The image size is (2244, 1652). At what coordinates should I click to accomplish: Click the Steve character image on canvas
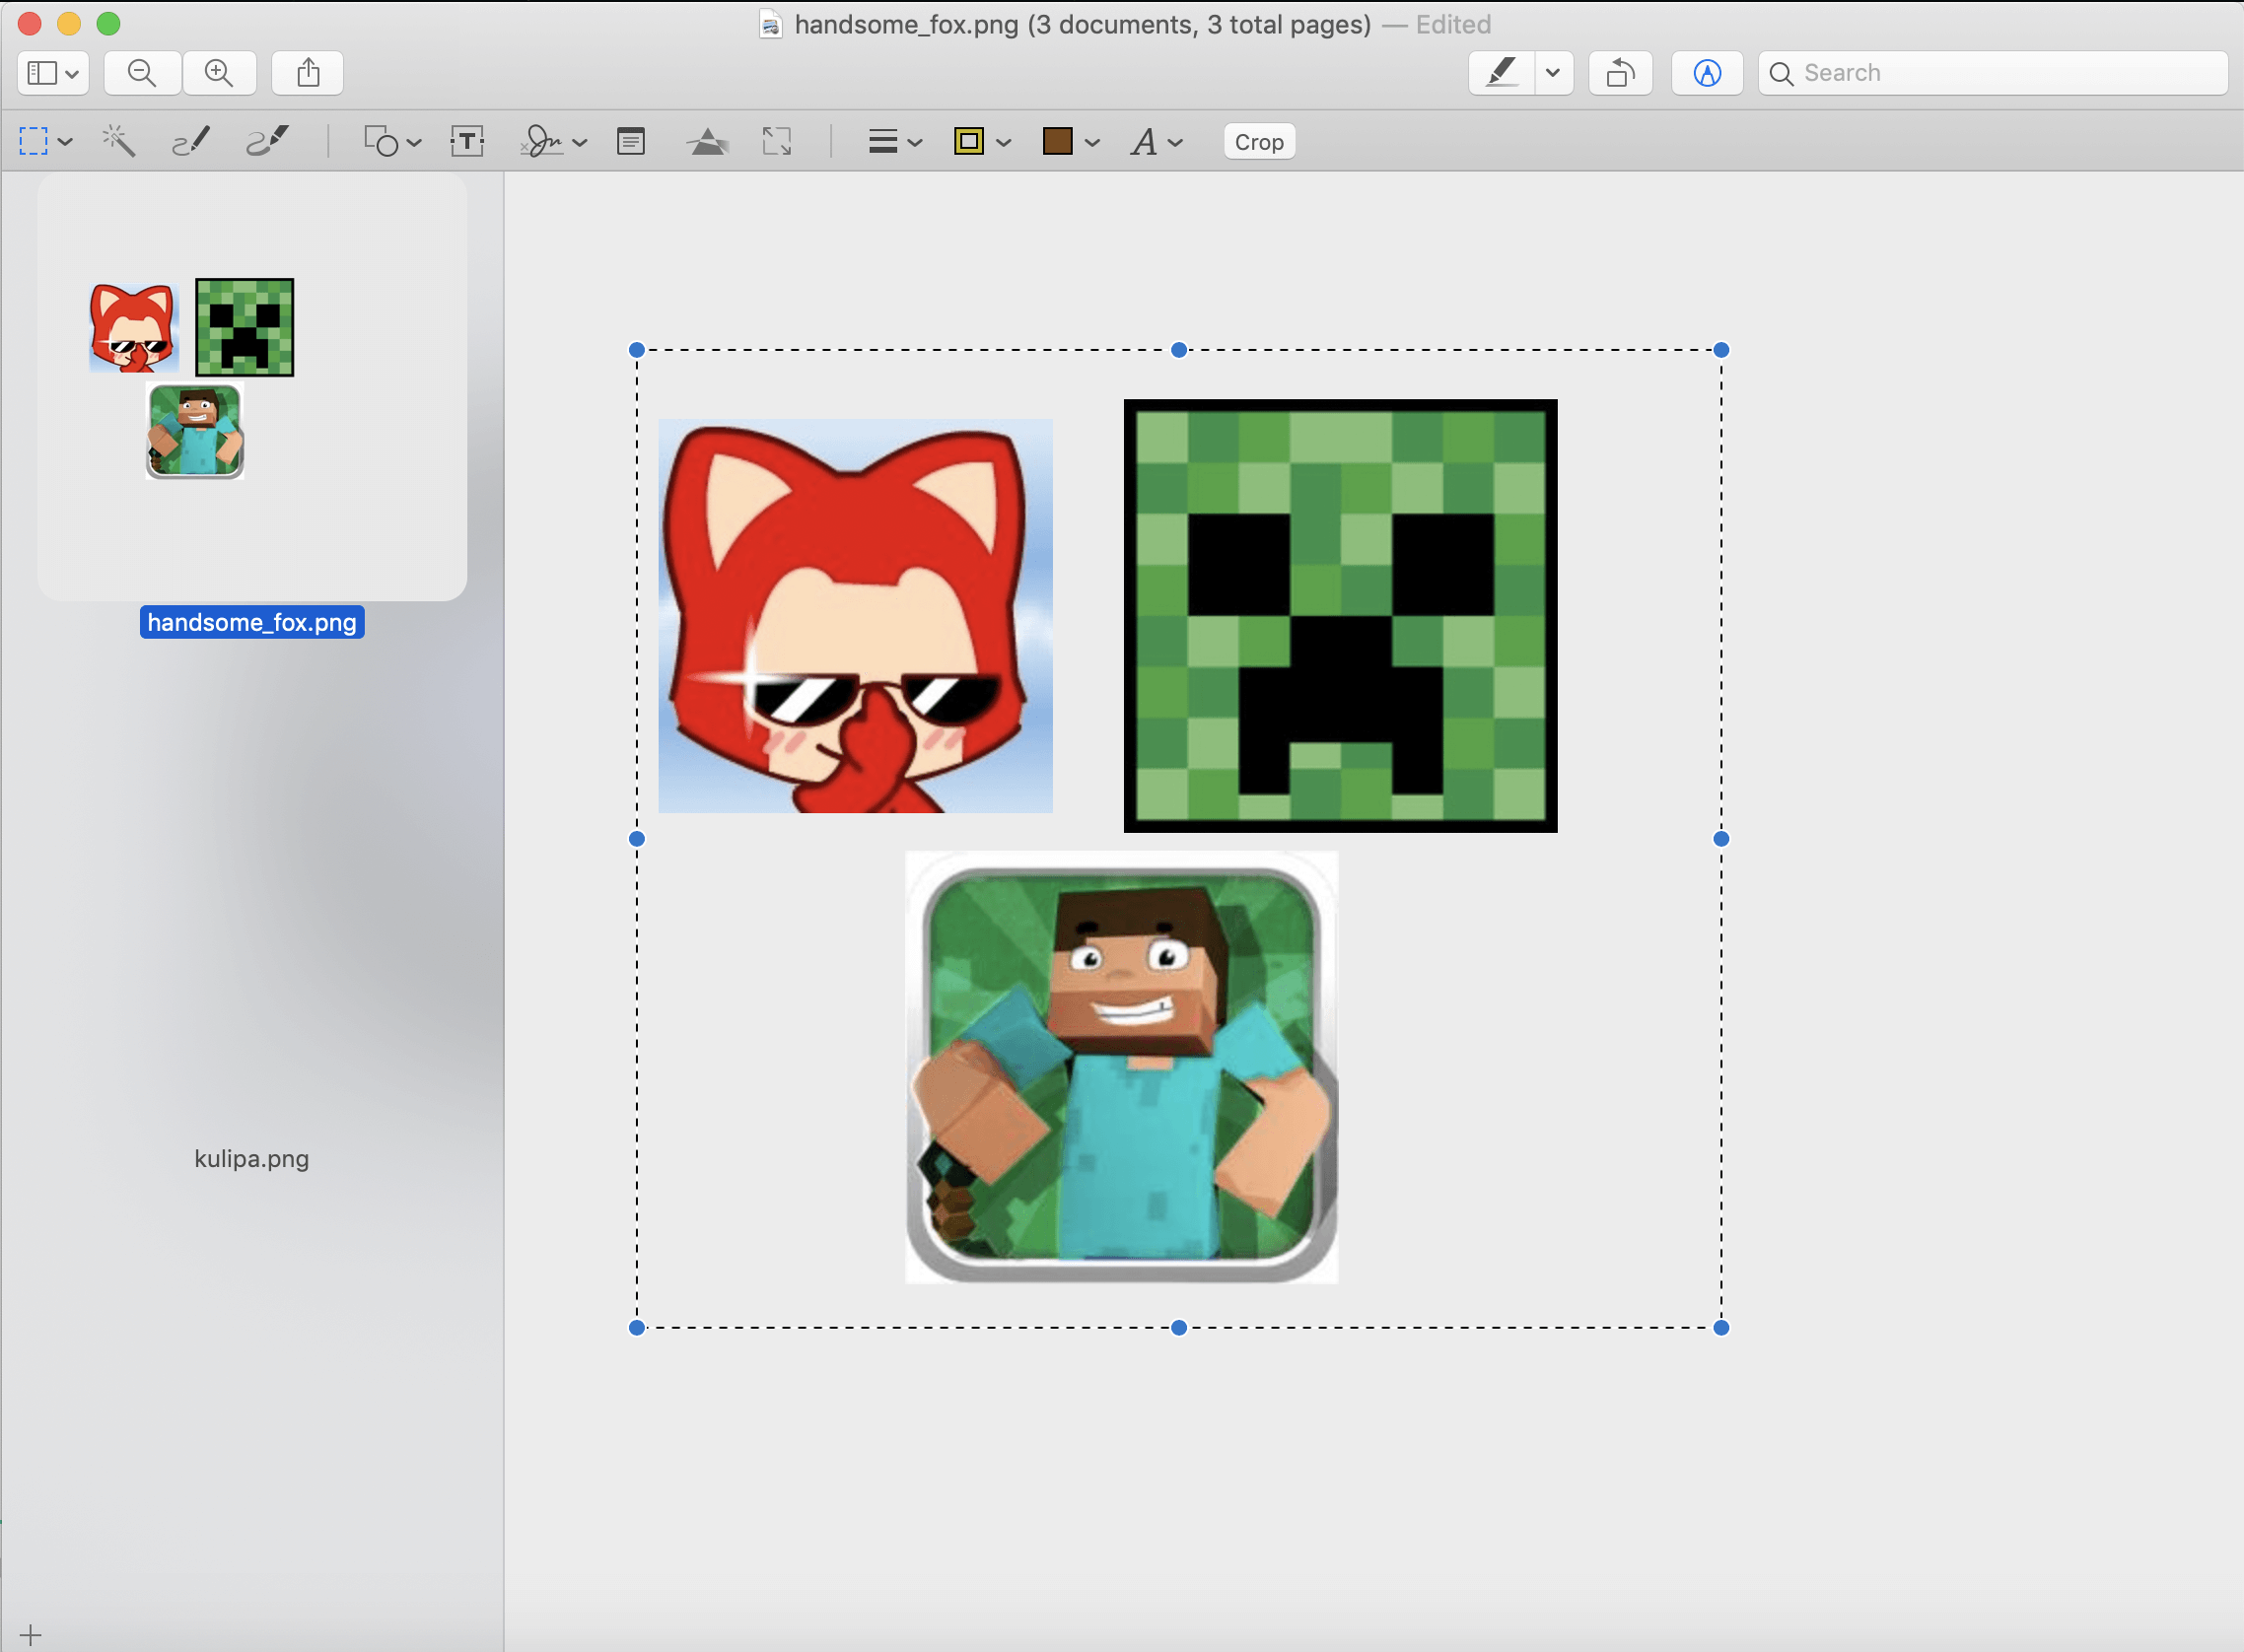coord(1121,1067)
